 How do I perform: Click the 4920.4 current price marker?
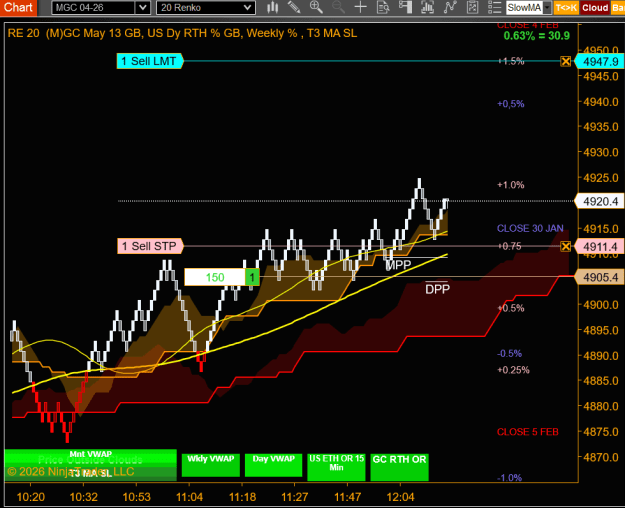[x=599, y=201]
